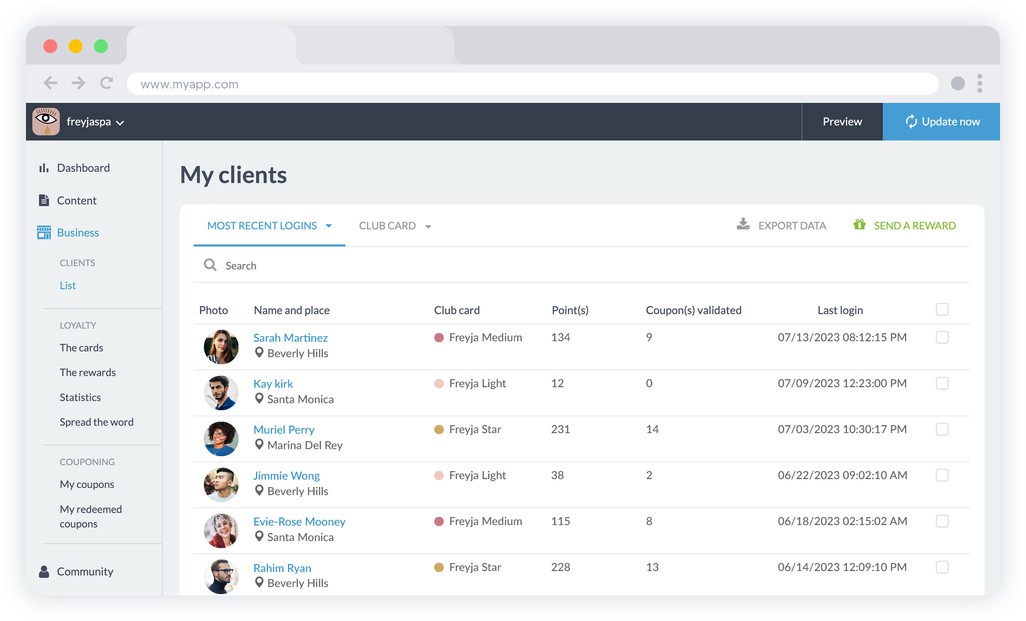Image resolution: width=1026 pixels, height=621 pixels.
Task: Go to My coupons in sidebar
Action: click(87, 485)
